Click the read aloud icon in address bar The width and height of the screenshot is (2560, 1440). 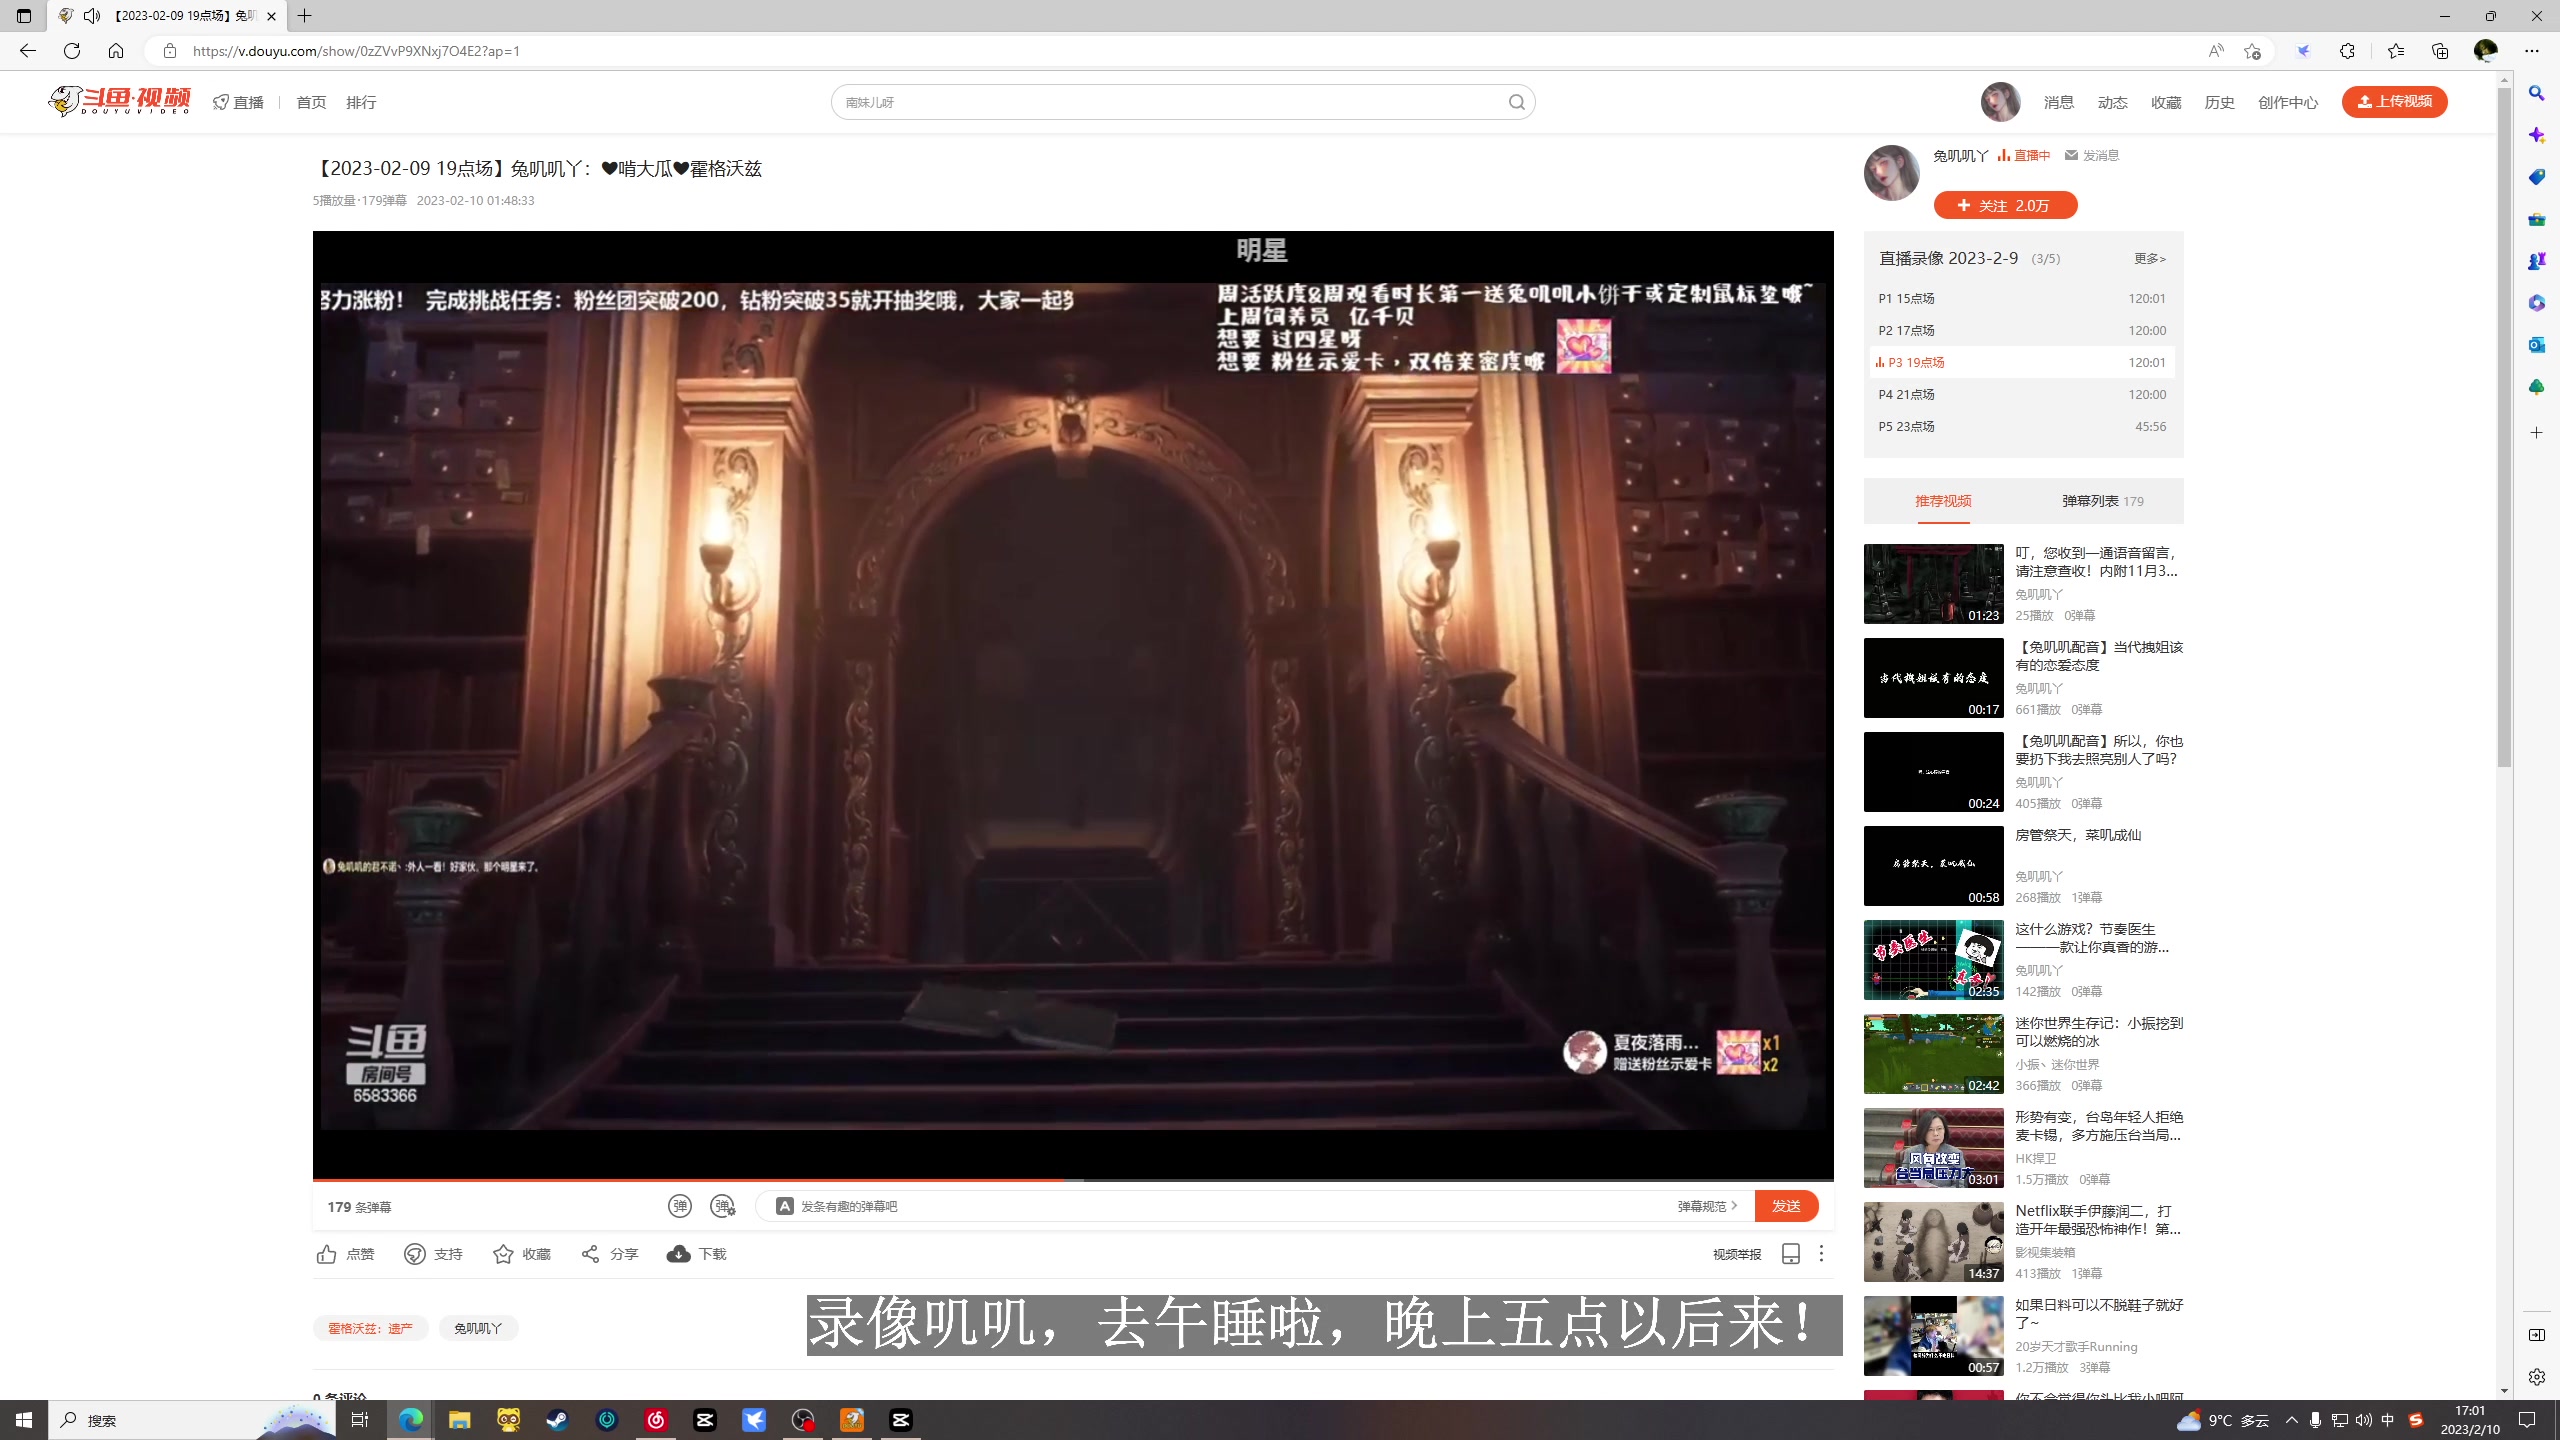[x=2216, y=51]
